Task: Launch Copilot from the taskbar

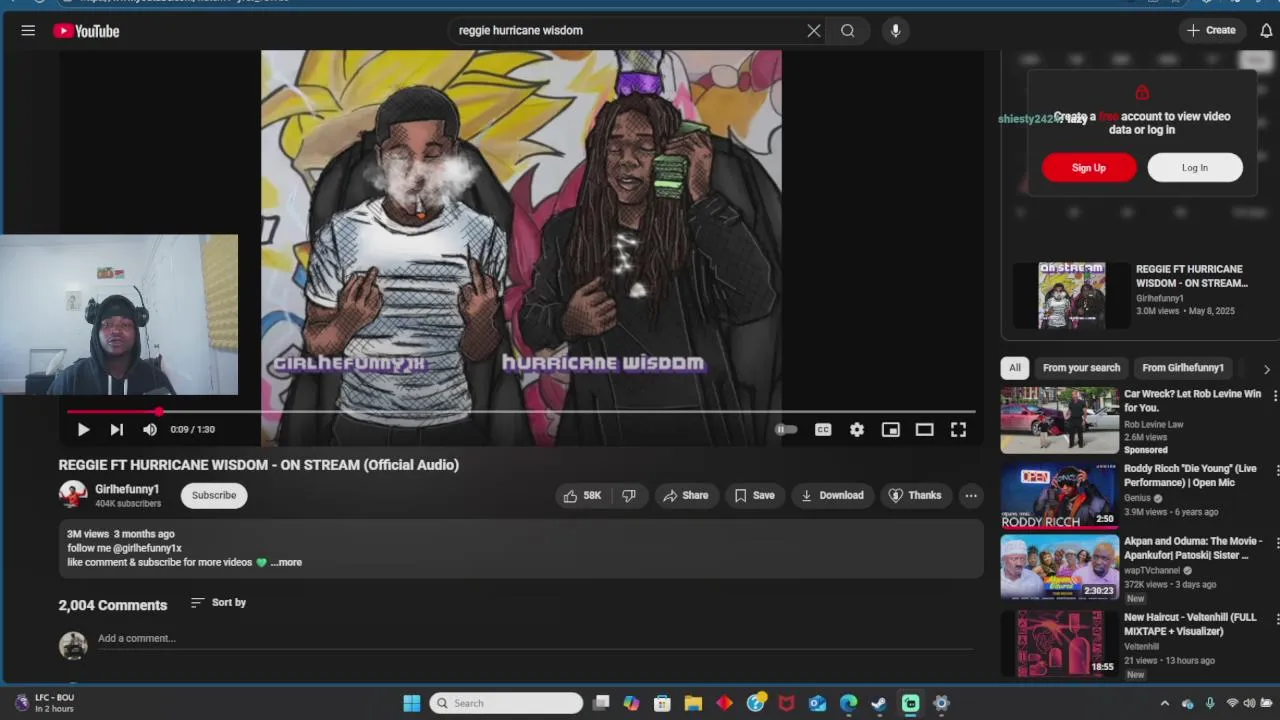Action: tap(631, 703)
